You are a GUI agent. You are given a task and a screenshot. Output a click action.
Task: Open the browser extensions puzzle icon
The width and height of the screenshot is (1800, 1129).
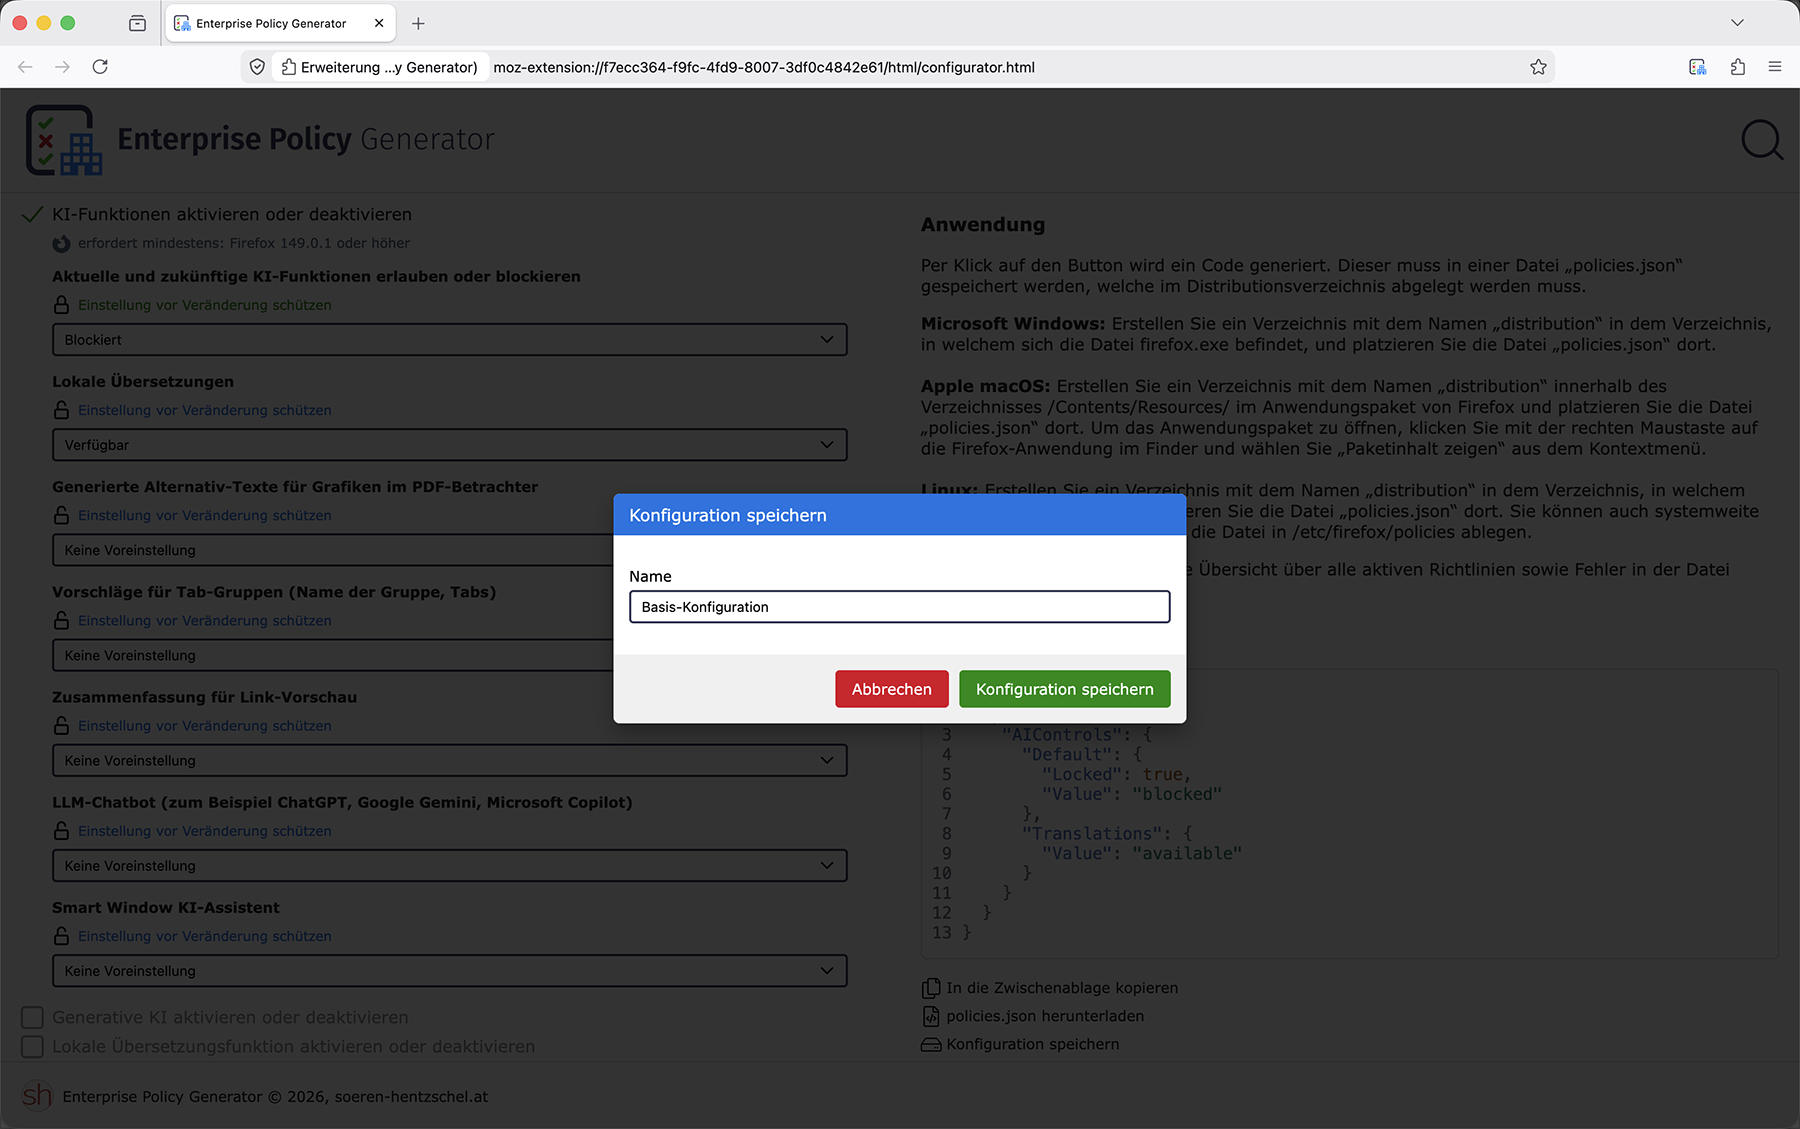coord(1737,67)
